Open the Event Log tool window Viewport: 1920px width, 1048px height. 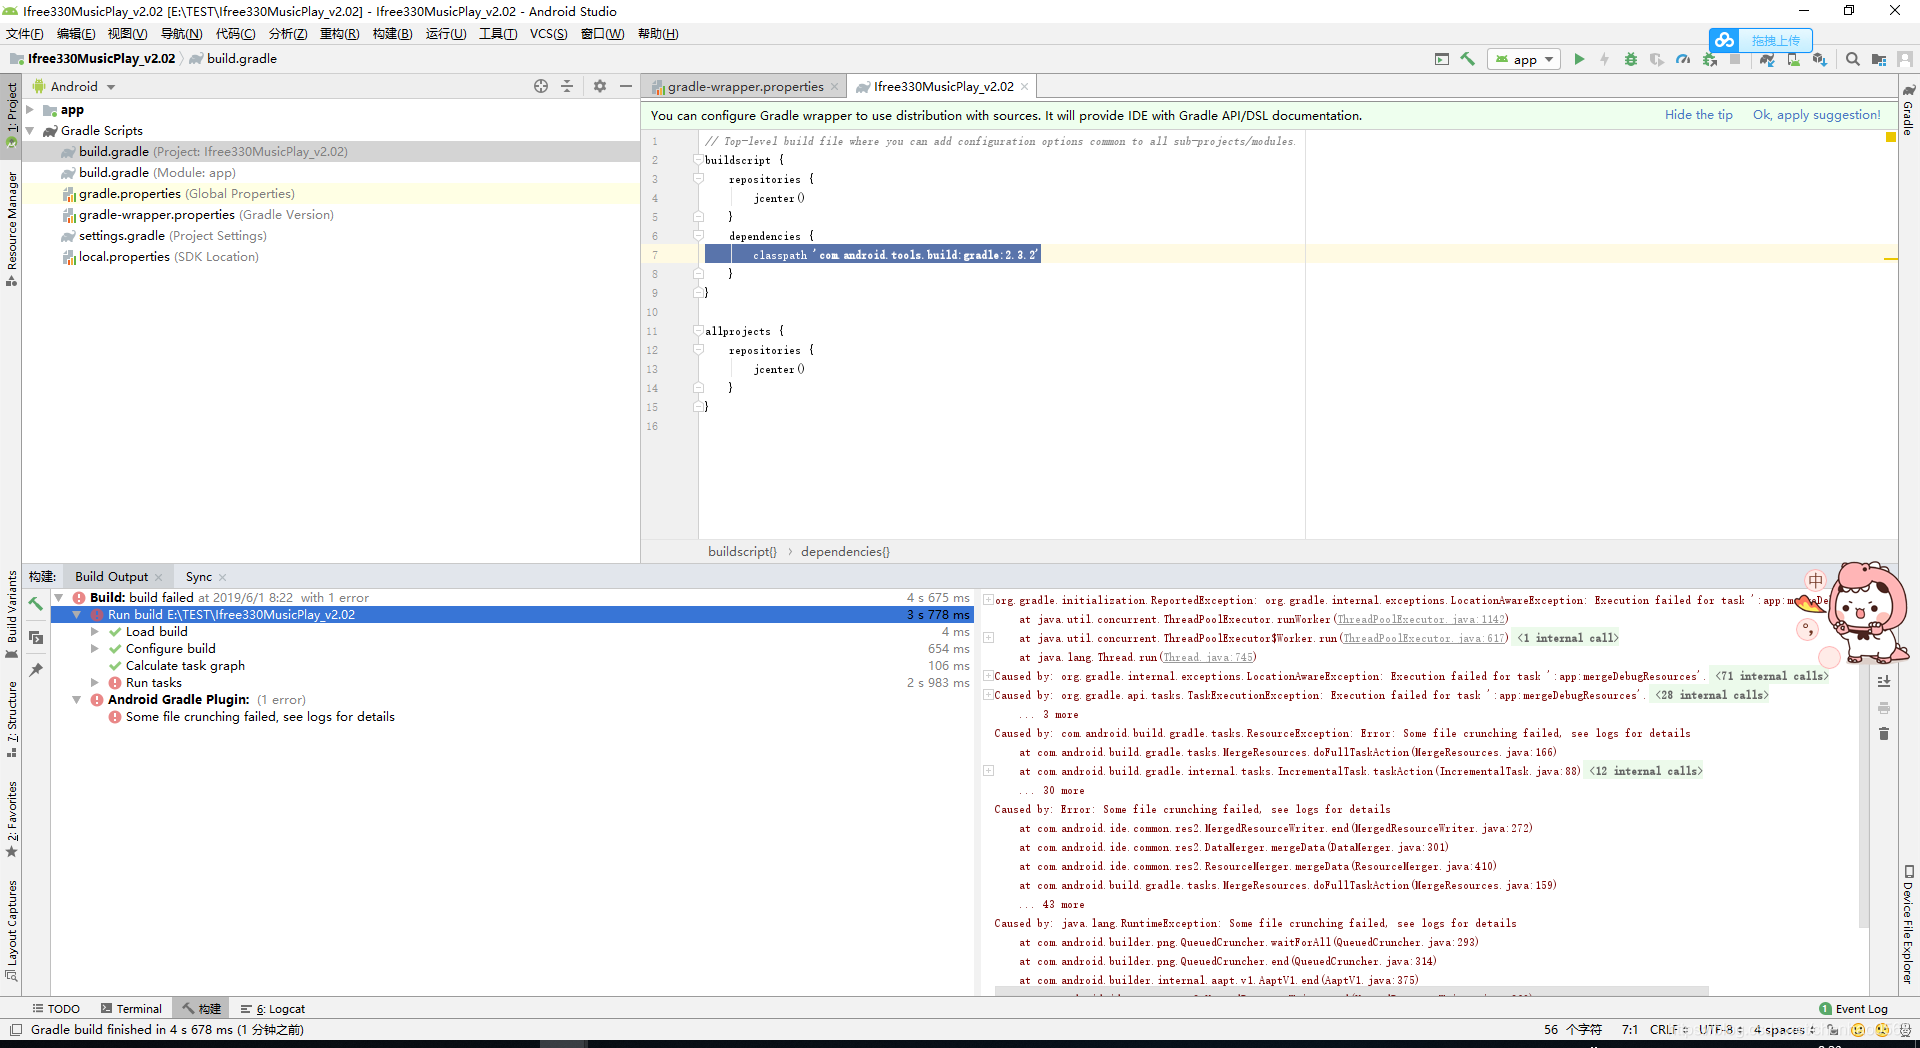point(1853,1009)
